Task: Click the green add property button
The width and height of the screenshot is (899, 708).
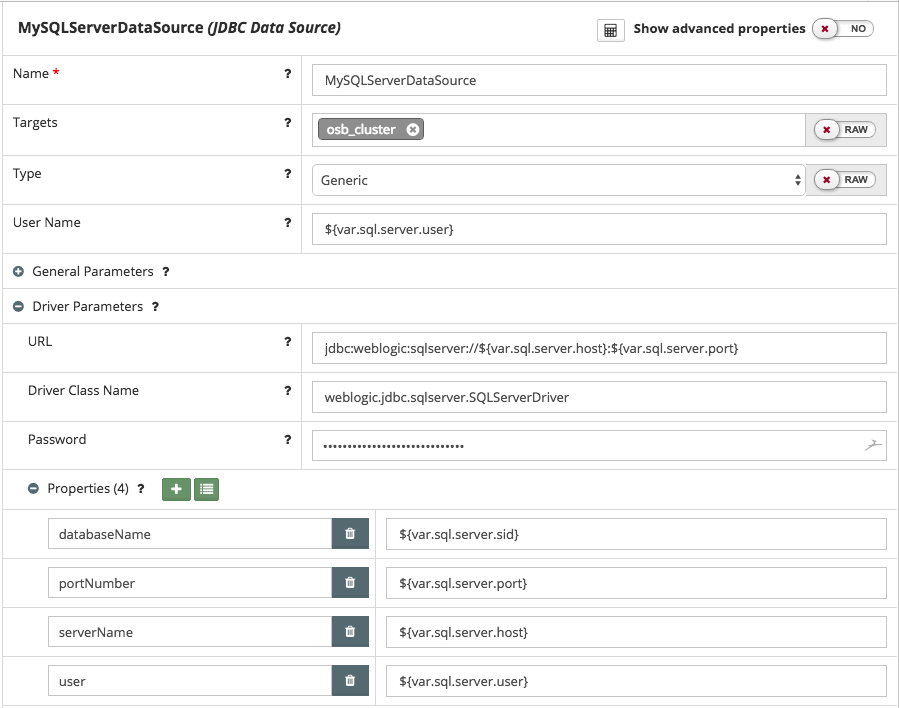Action: [x=176, y=489]
